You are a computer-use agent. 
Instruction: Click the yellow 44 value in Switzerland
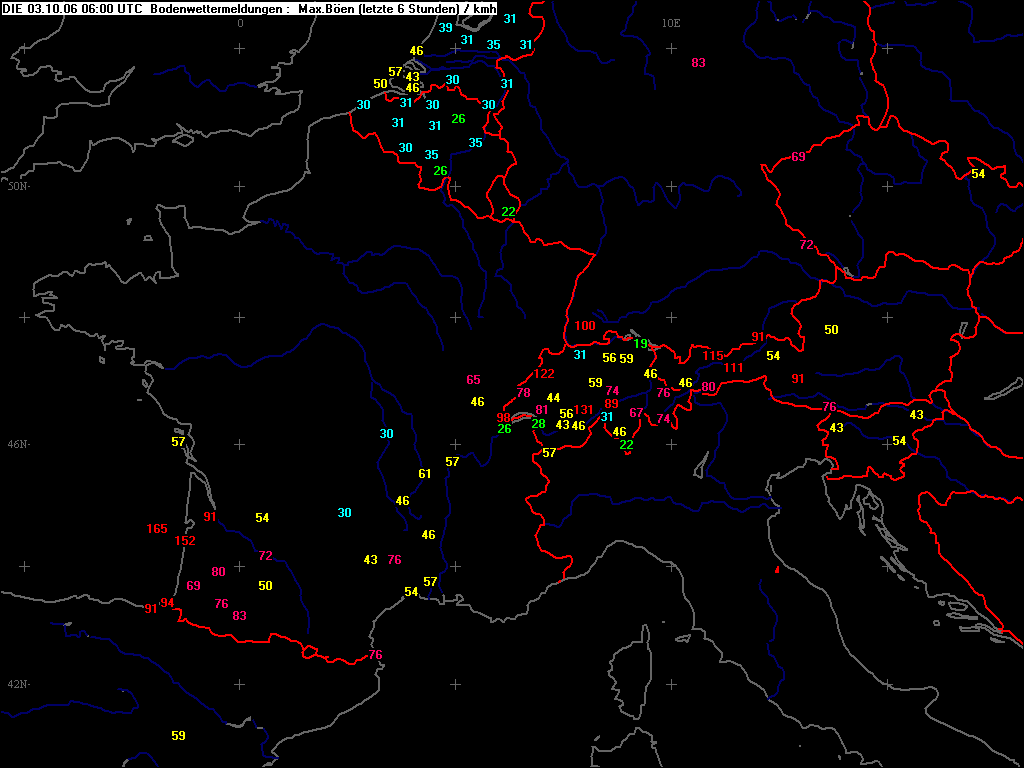(553, 398)
